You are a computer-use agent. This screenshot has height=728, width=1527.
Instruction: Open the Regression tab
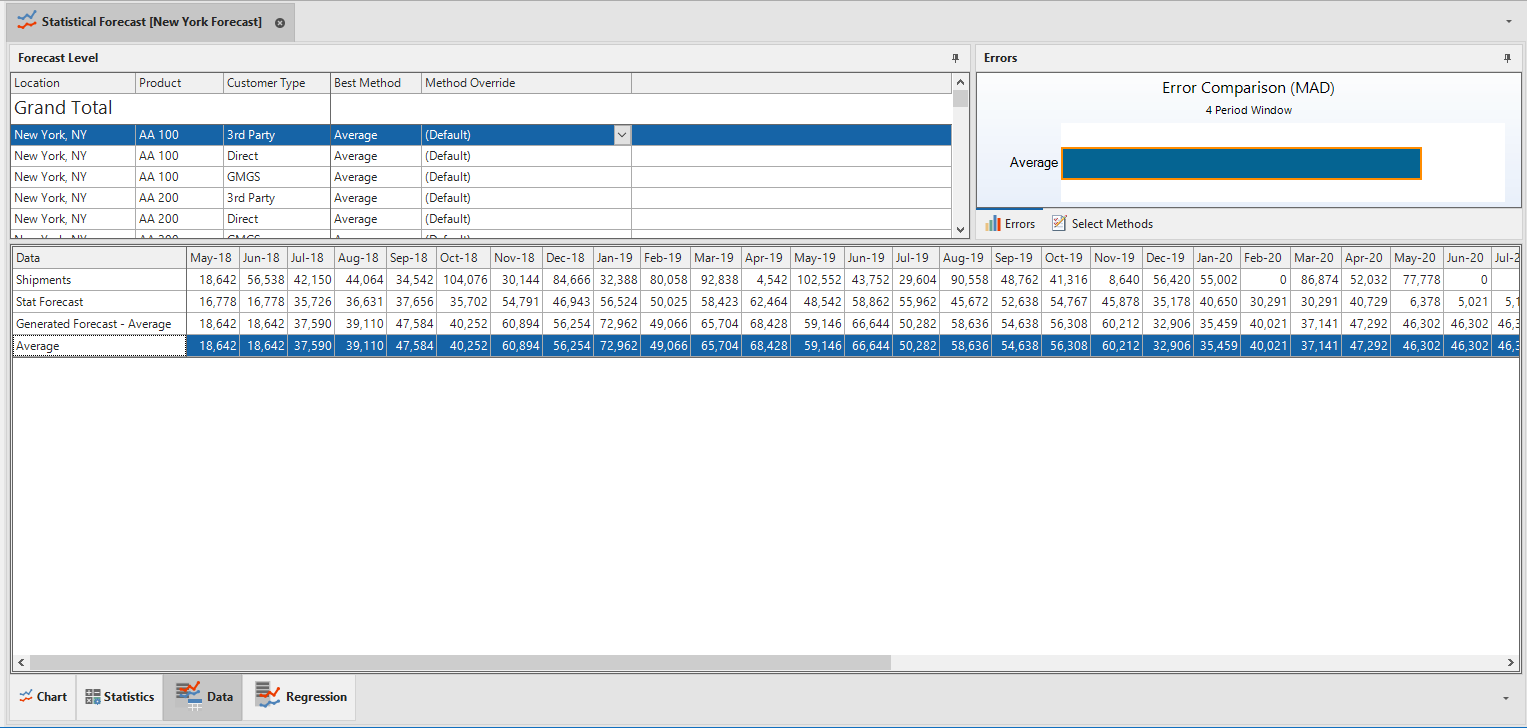coord(300,697)
